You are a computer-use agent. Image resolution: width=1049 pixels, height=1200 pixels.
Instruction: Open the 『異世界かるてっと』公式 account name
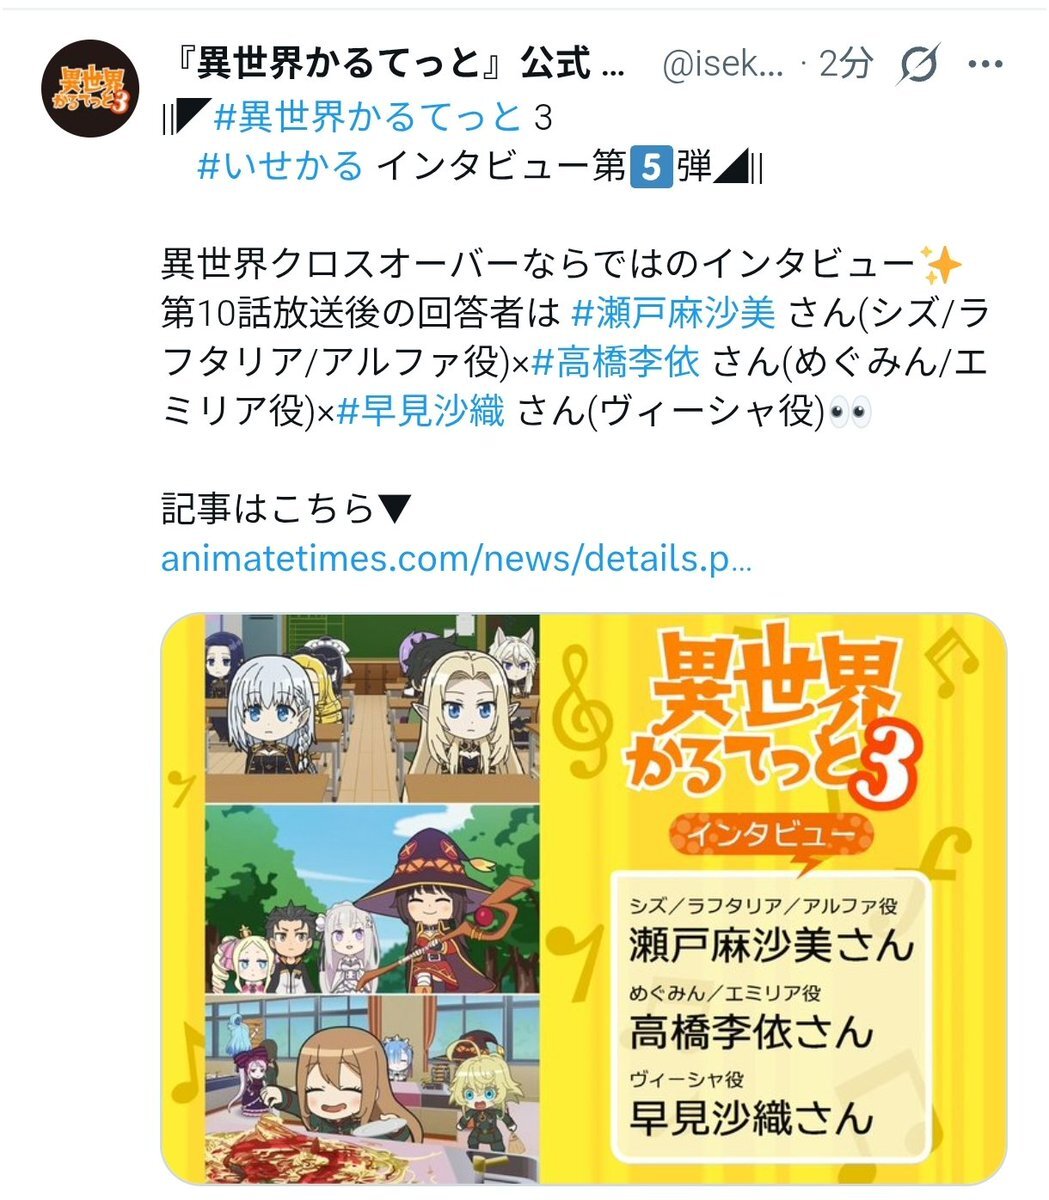pyautogui.click(x=399, y=67)
